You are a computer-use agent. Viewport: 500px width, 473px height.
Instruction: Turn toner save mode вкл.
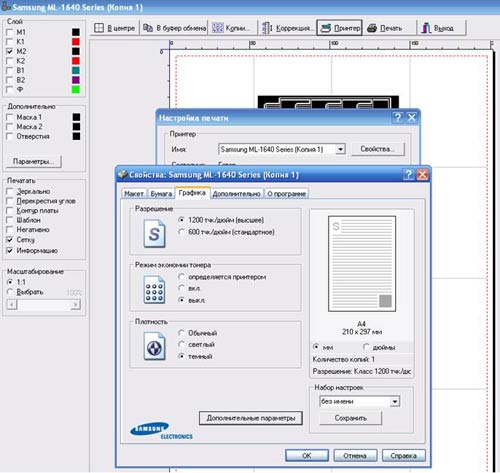point(181,288)
